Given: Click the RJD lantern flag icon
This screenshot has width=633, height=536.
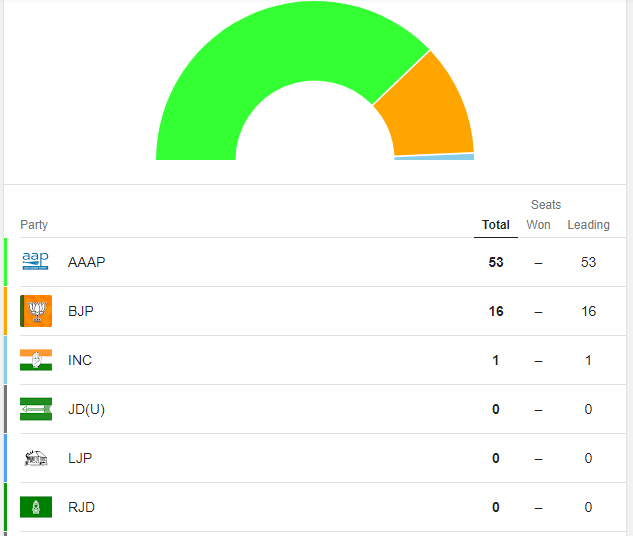Looking at the screenshot, I should [x=35, y=507].
